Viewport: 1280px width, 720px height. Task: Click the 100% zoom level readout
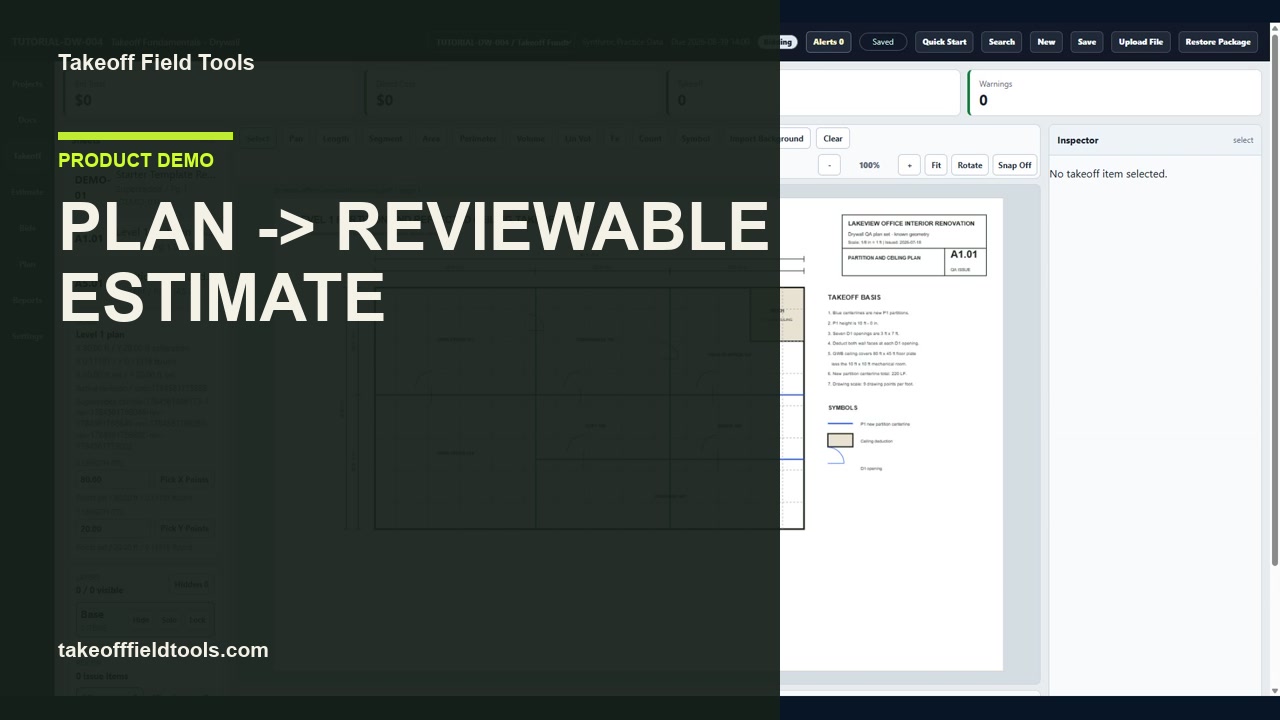click(x=870, y=165)
